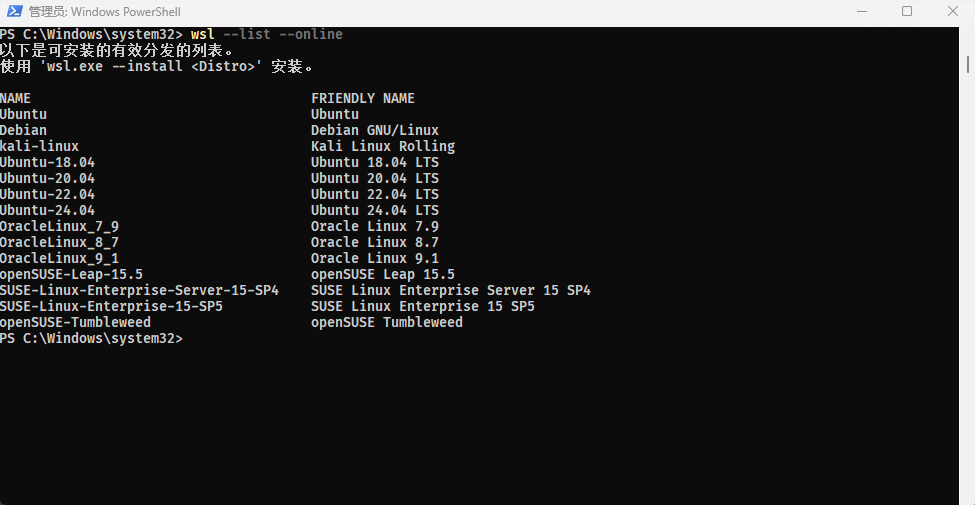Click 'Ubuntu 18.04 LTS' friendly name
This screenshot has height=505, width=975.
tap(374, 162)
